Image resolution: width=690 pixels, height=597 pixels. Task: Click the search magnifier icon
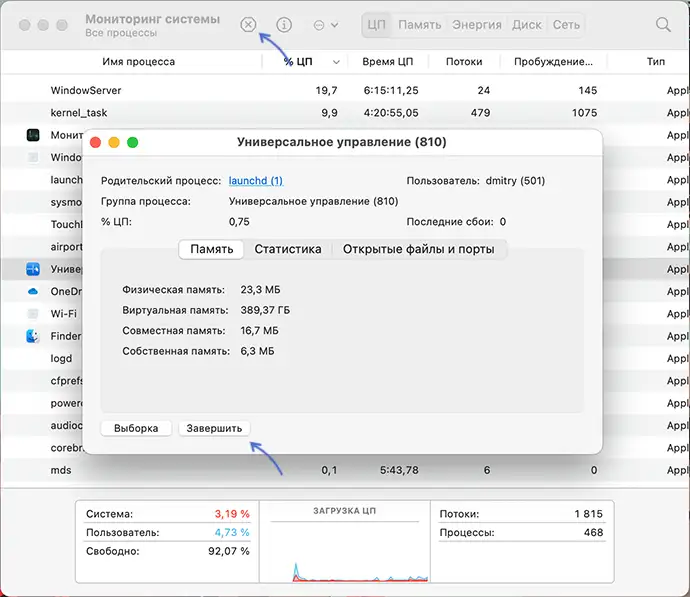coord(663,25)
